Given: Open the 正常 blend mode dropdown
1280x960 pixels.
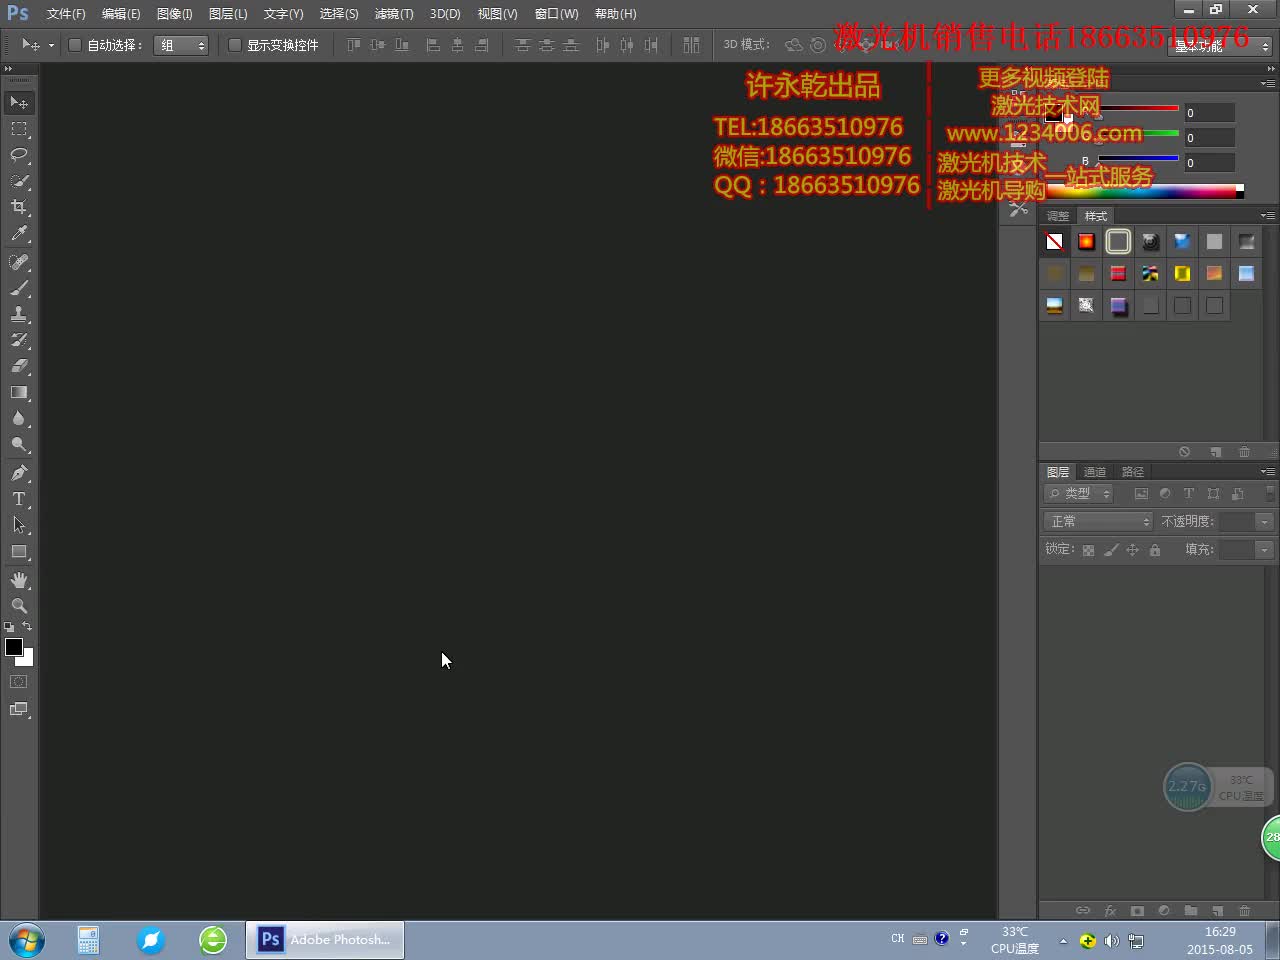Looking at the screenshot, I should (1098, 522).
